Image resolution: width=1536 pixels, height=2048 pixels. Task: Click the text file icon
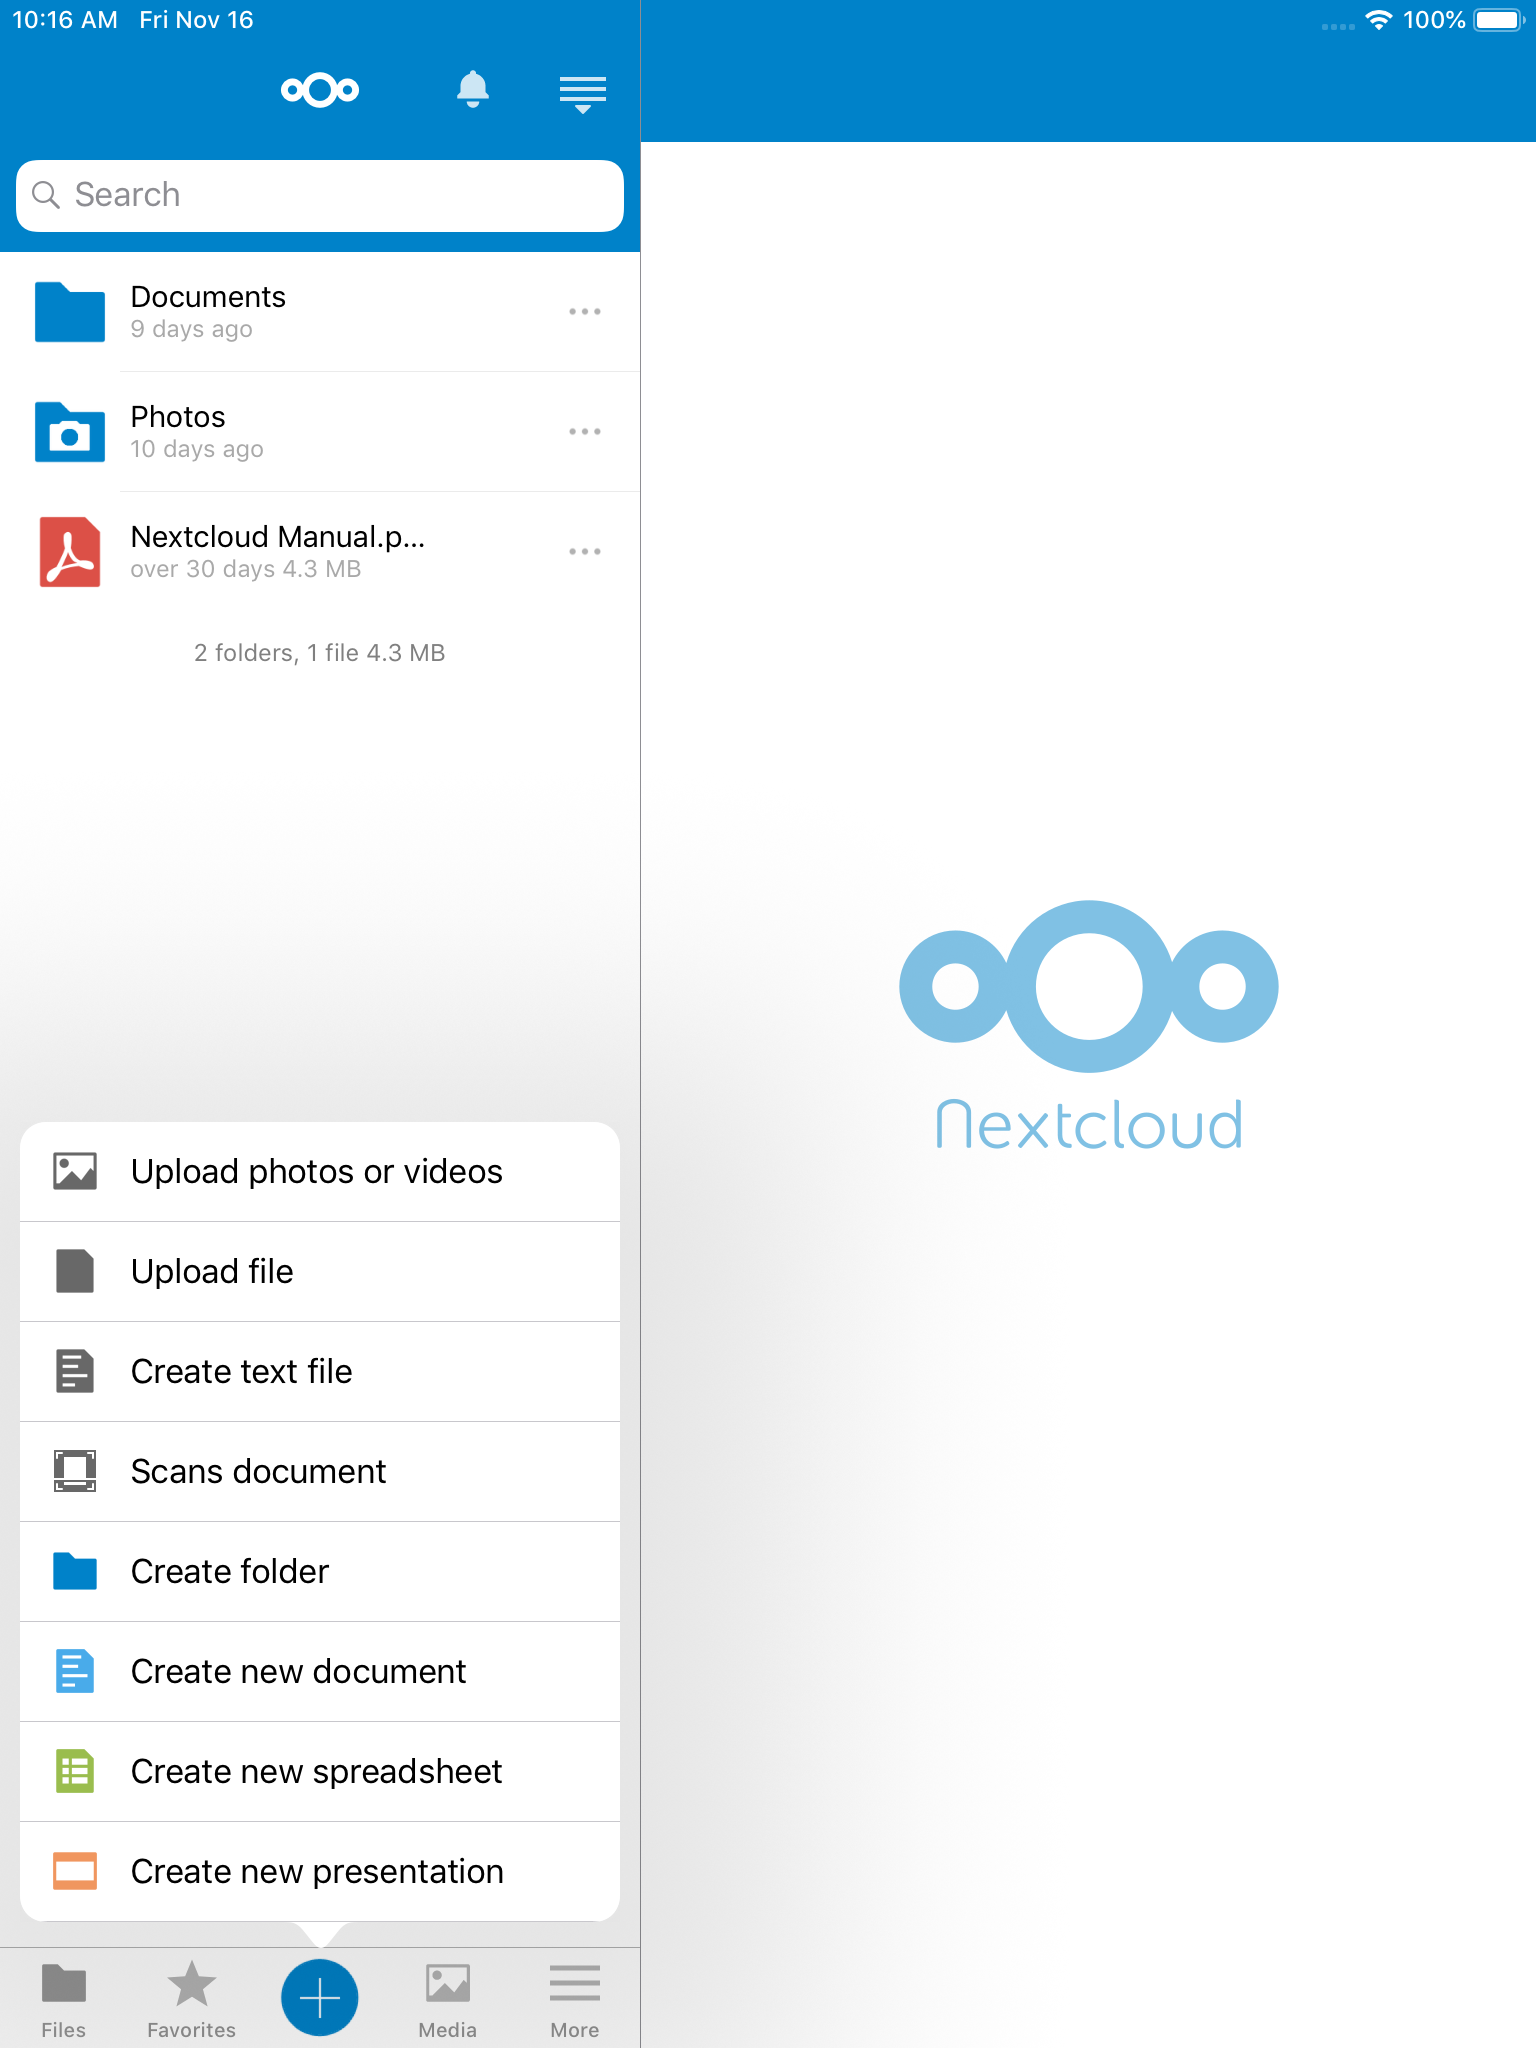click(75, 1371)
